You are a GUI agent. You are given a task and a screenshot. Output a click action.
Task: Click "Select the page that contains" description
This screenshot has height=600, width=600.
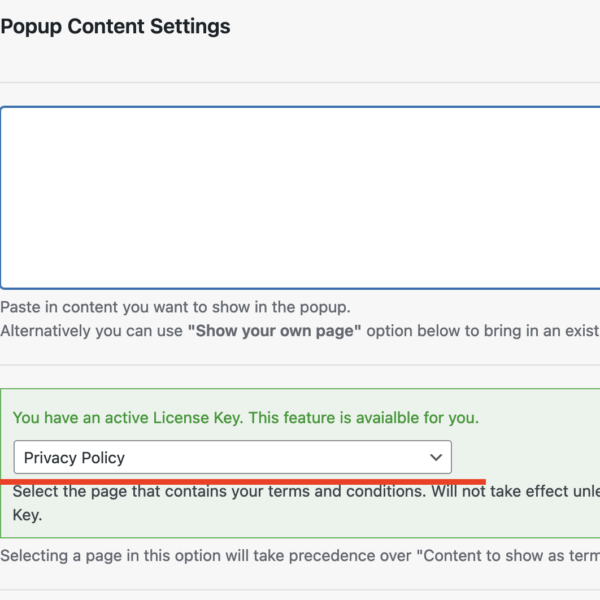[137, 492]
